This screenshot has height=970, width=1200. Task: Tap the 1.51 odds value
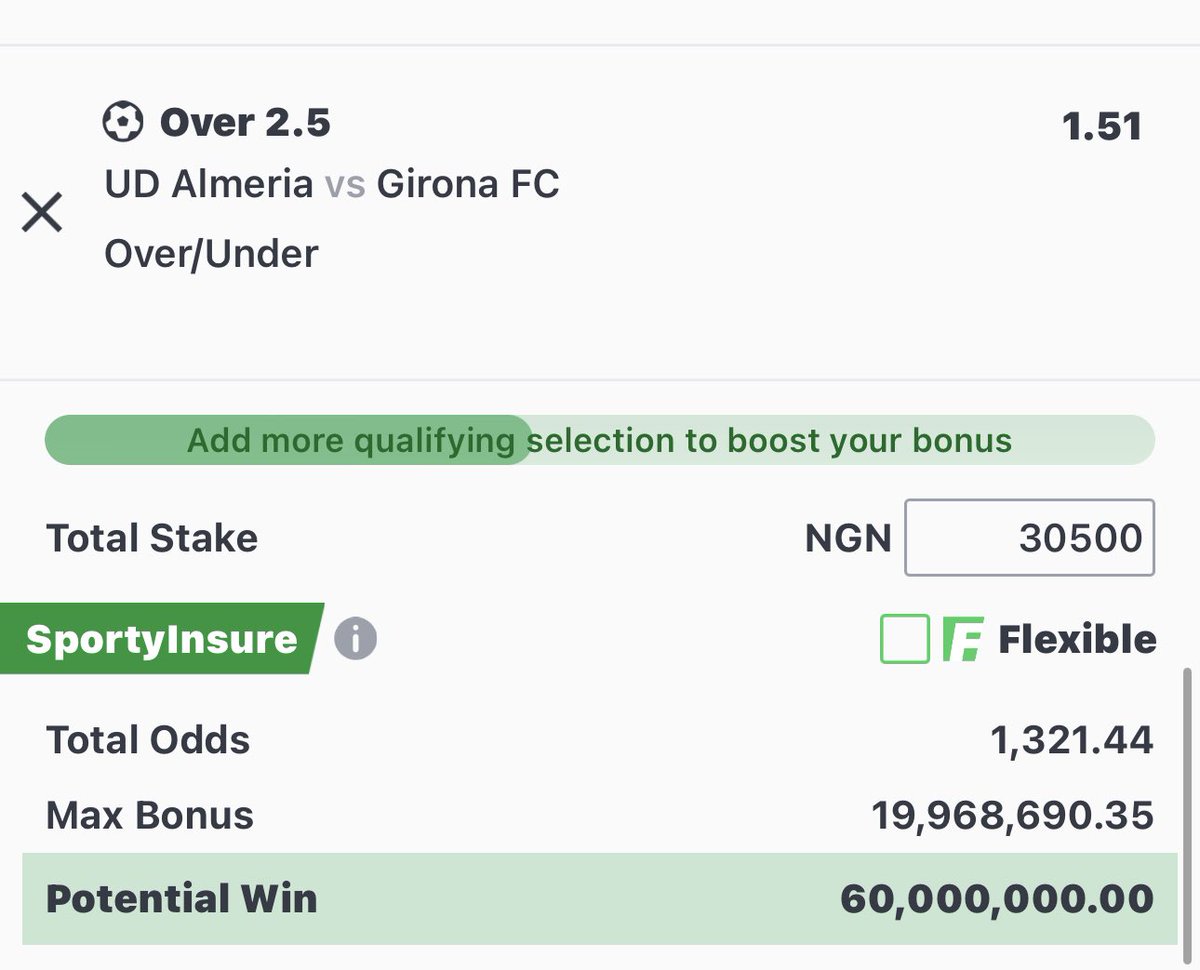1102,127
